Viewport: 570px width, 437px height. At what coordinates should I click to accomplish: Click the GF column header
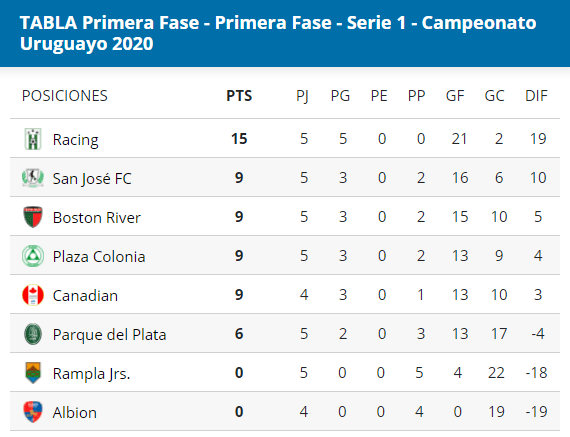click(x=455, y=96)
